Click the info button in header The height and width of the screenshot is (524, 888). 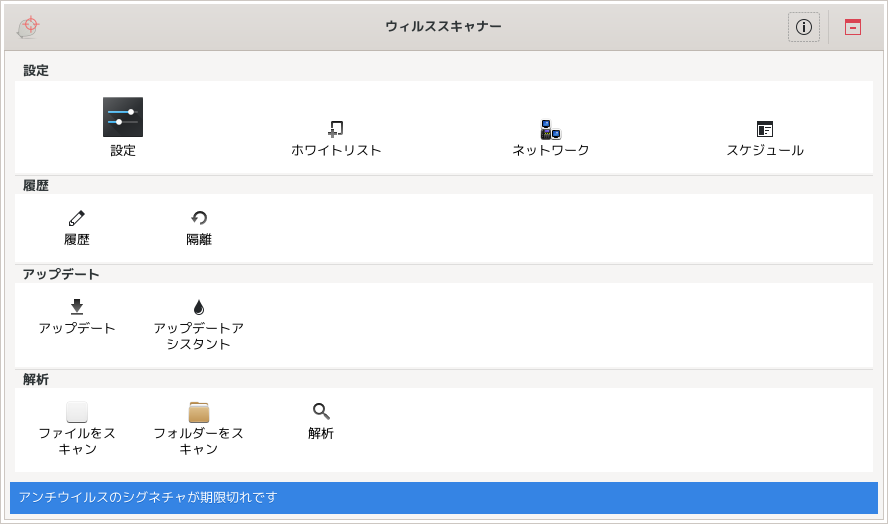(x=804, y=27)
